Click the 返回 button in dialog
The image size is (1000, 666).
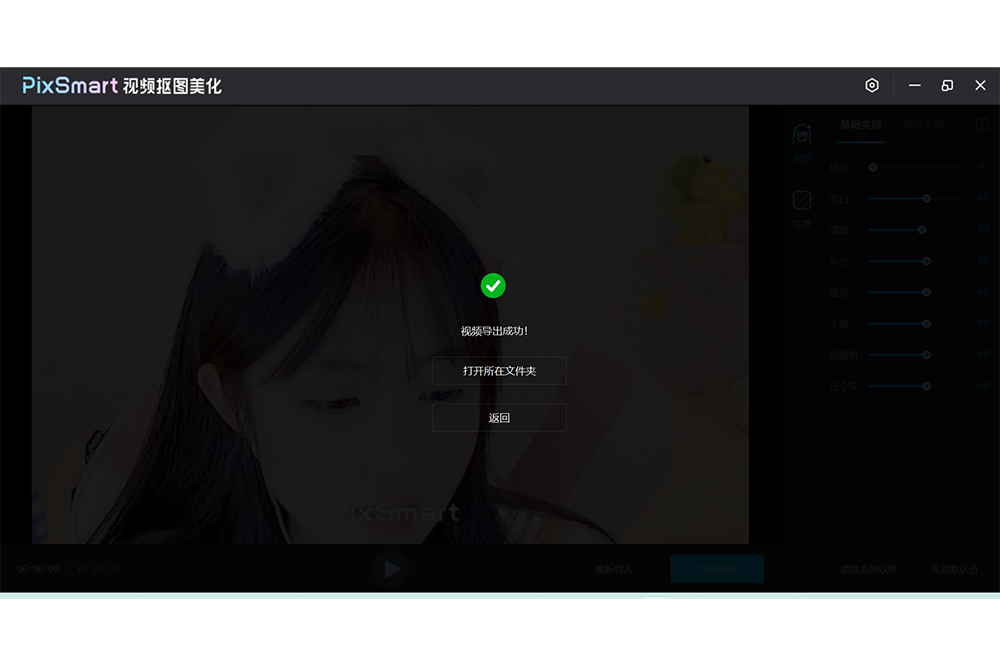[499, 418]
